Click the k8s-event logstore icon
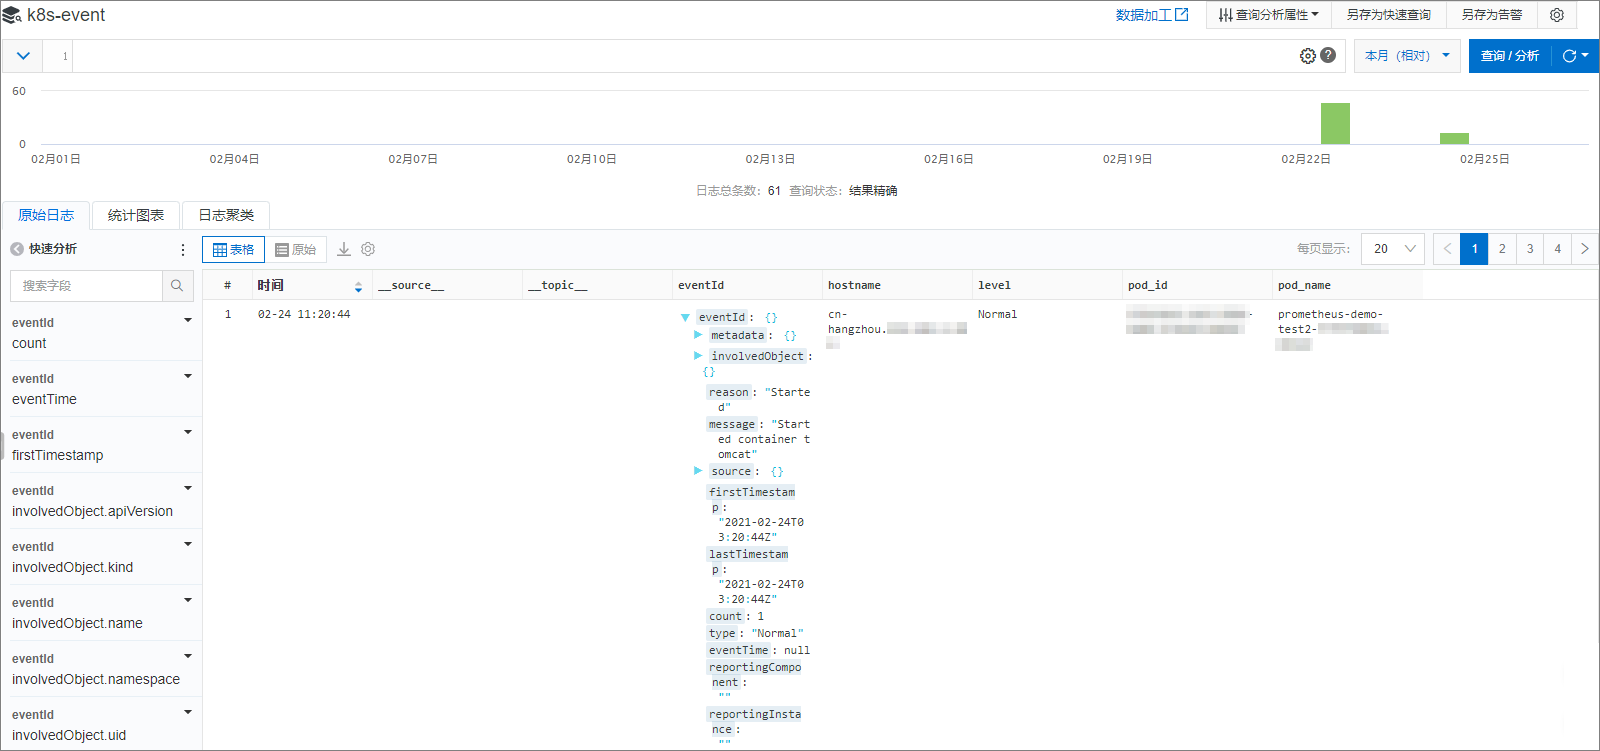This screenshot has height=751, width=1600. [x=12, y=15]
